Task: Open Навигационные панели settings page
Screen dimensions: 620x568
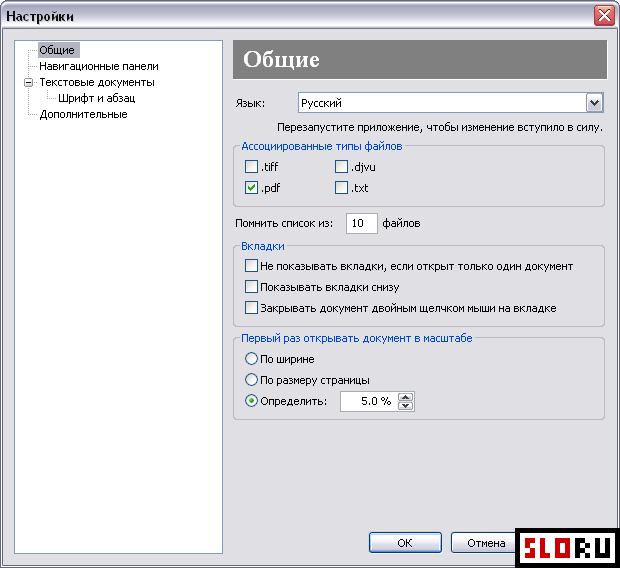Action: 99,66
